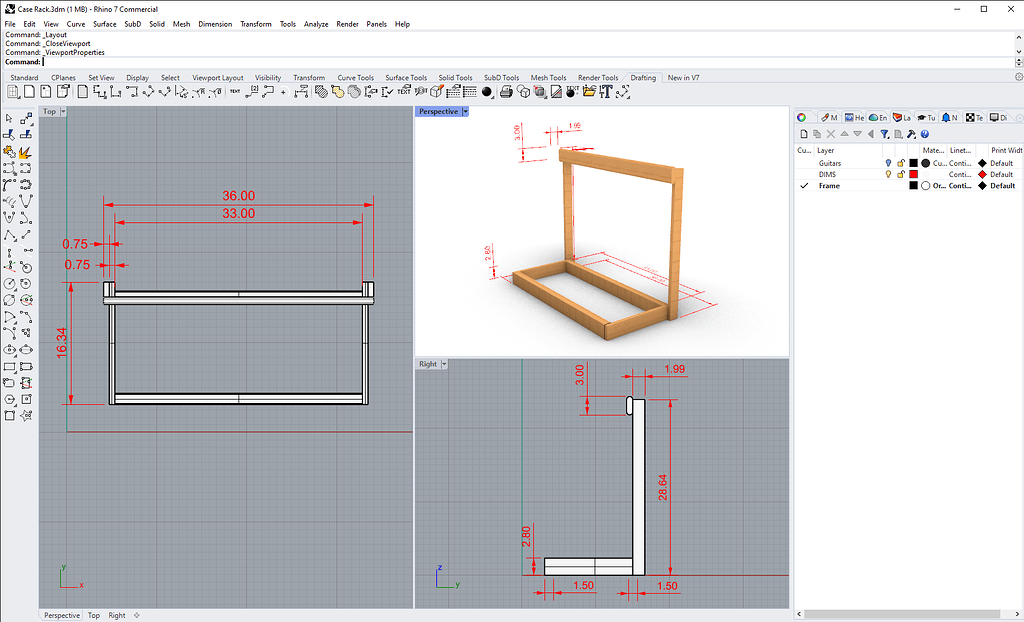The height and width of the screenshot is (622, 1024).
Task: Toggle the lock on the Guitars layer
Action: point(901,163)
